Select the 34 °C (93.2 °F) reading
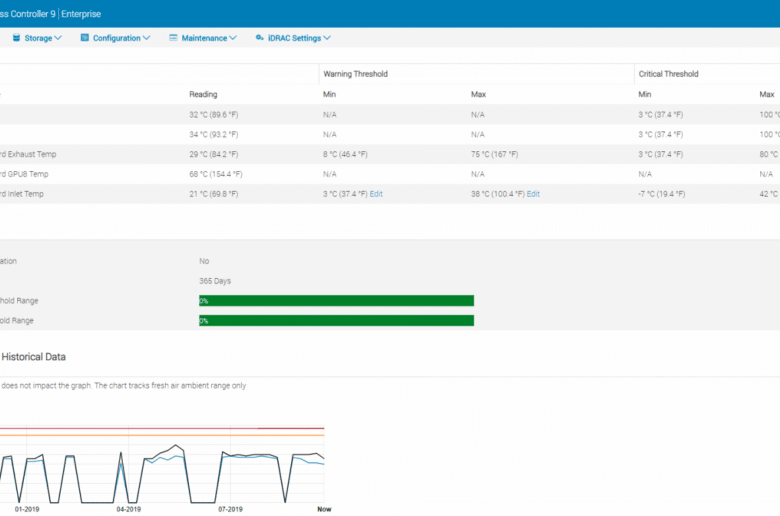 click(x=213, y=134)
